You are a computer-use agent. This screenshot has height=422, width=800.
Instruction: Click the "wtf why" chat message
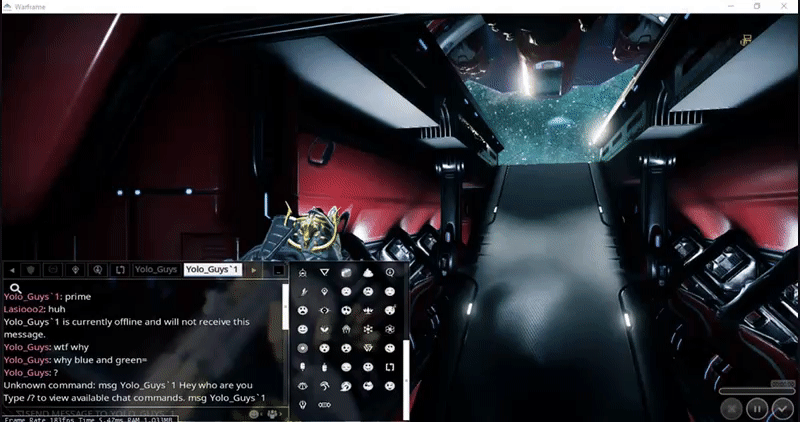pyautogui.click(x=71, y=347)
